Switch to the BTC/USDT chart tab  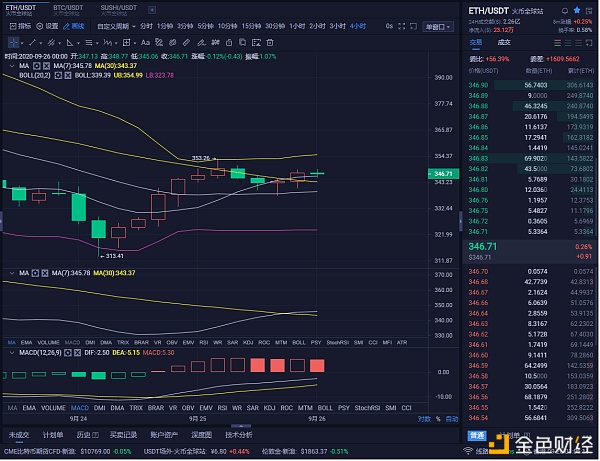[x=68, y=10]
